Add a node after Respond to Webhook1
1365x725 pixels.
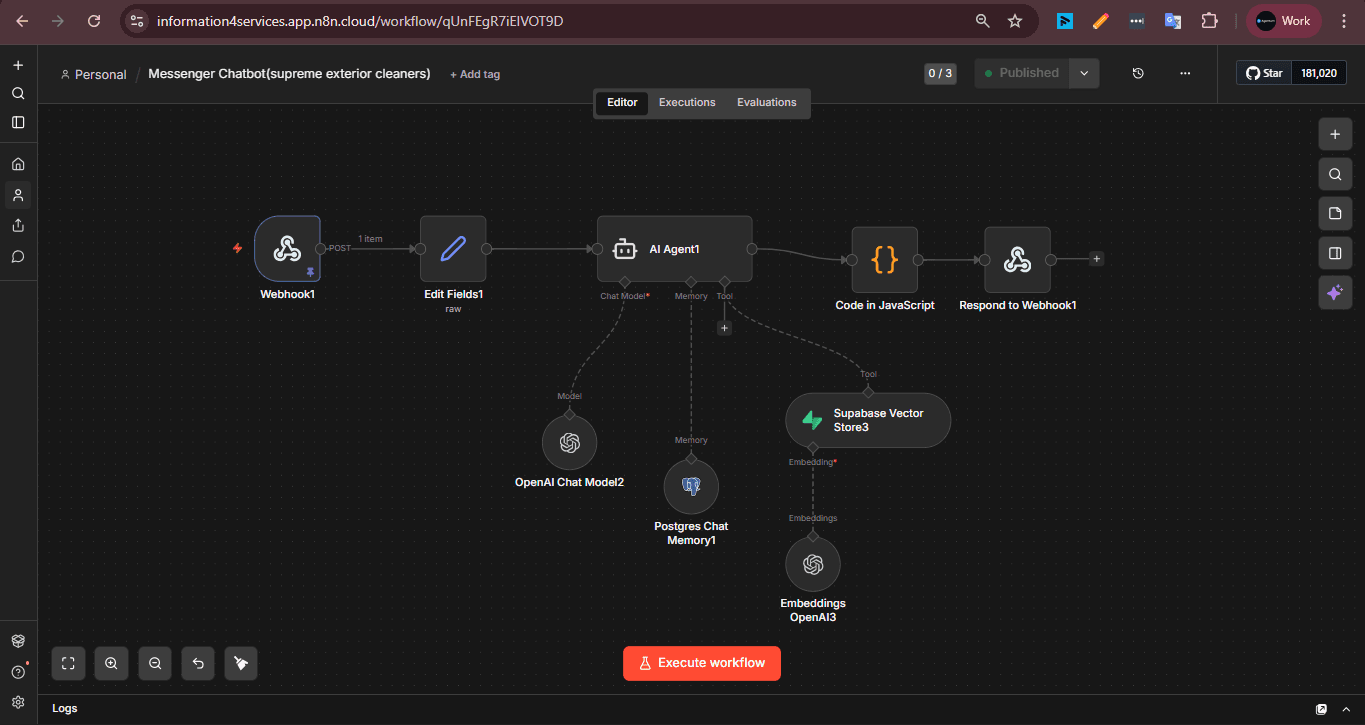click(1097, 259)
